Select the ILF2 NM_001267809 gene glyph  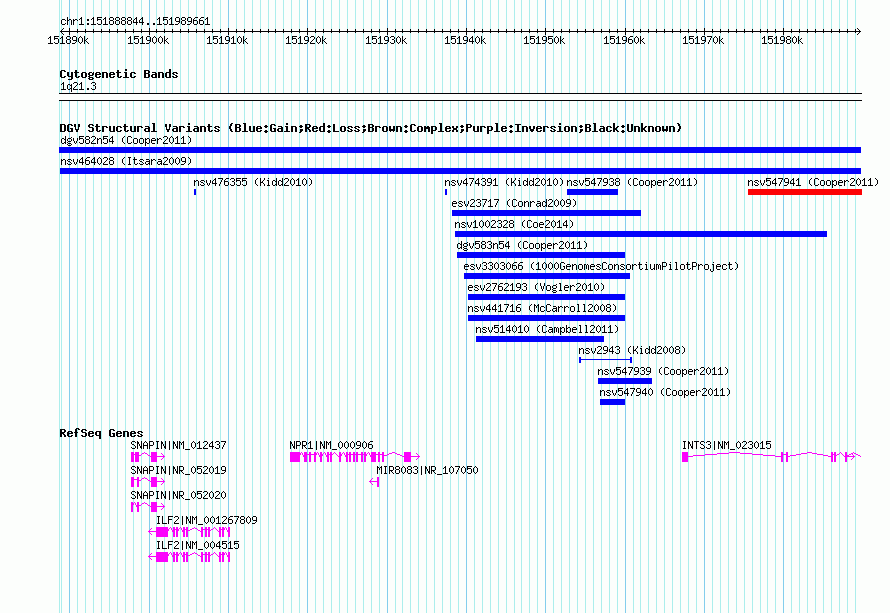[189, 532]
